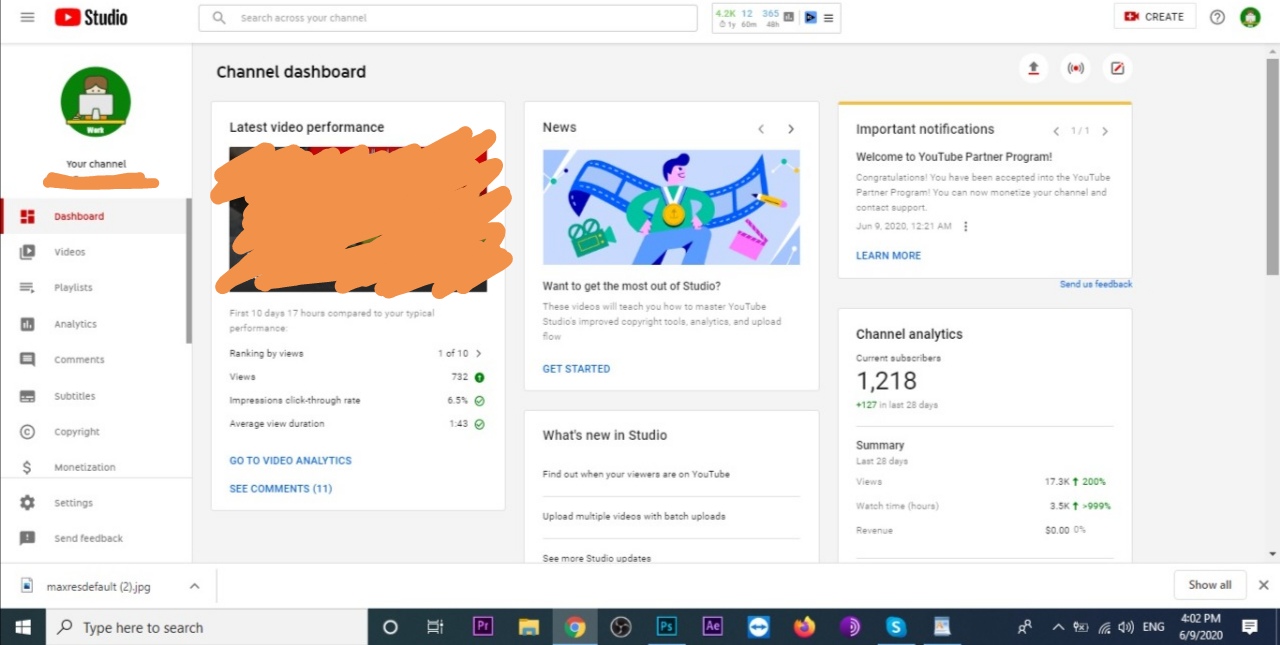Click the '1,218' current subscribers count
This screenshot has height=645, width=1280.
coord(886,381)
